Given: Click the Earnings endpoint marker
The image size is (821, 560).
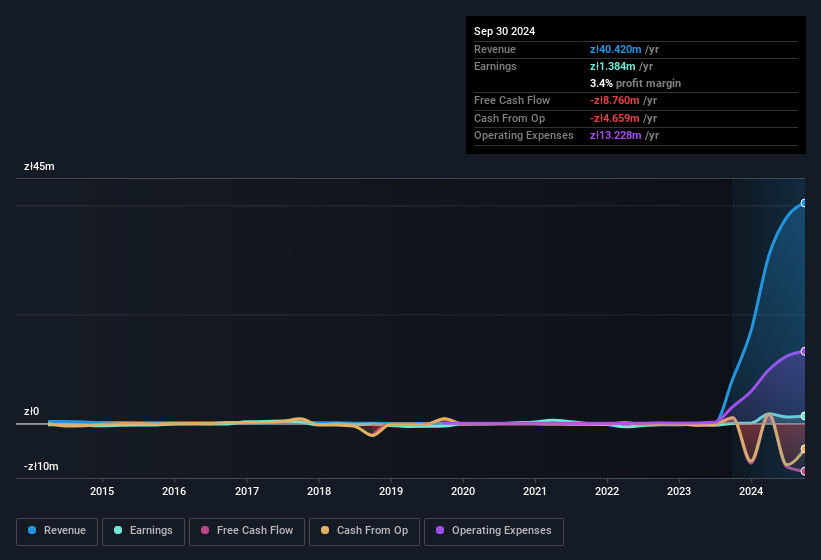Looking at the screenshot, I should pyautogui.click(x=804, y=416).
